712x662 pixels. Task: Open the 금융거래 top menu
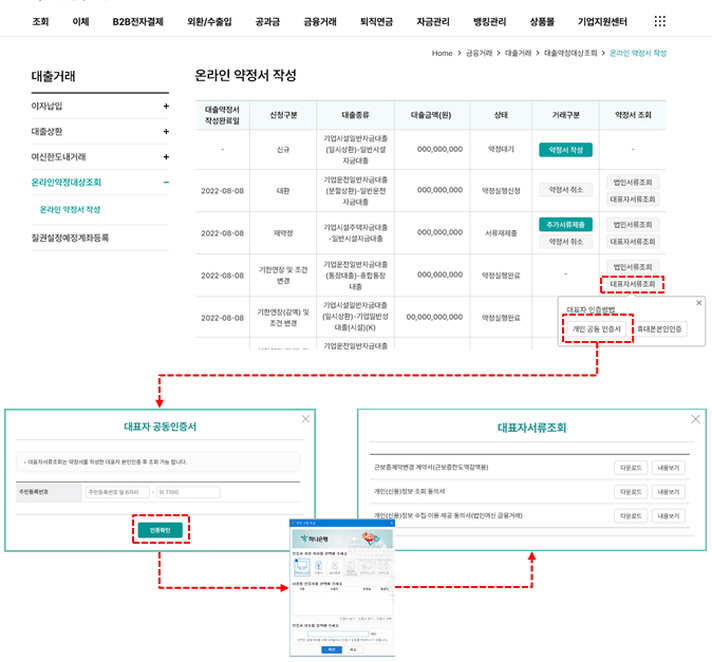pyautogui.click(x=319, y=21)
